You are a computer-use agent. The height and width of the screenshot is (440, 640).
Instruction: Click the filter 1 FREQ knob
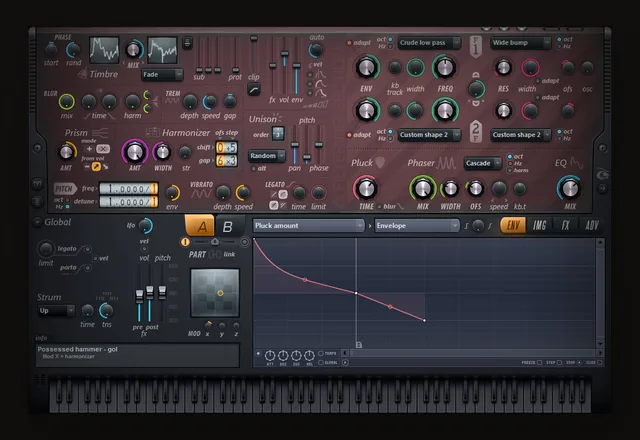444,67
